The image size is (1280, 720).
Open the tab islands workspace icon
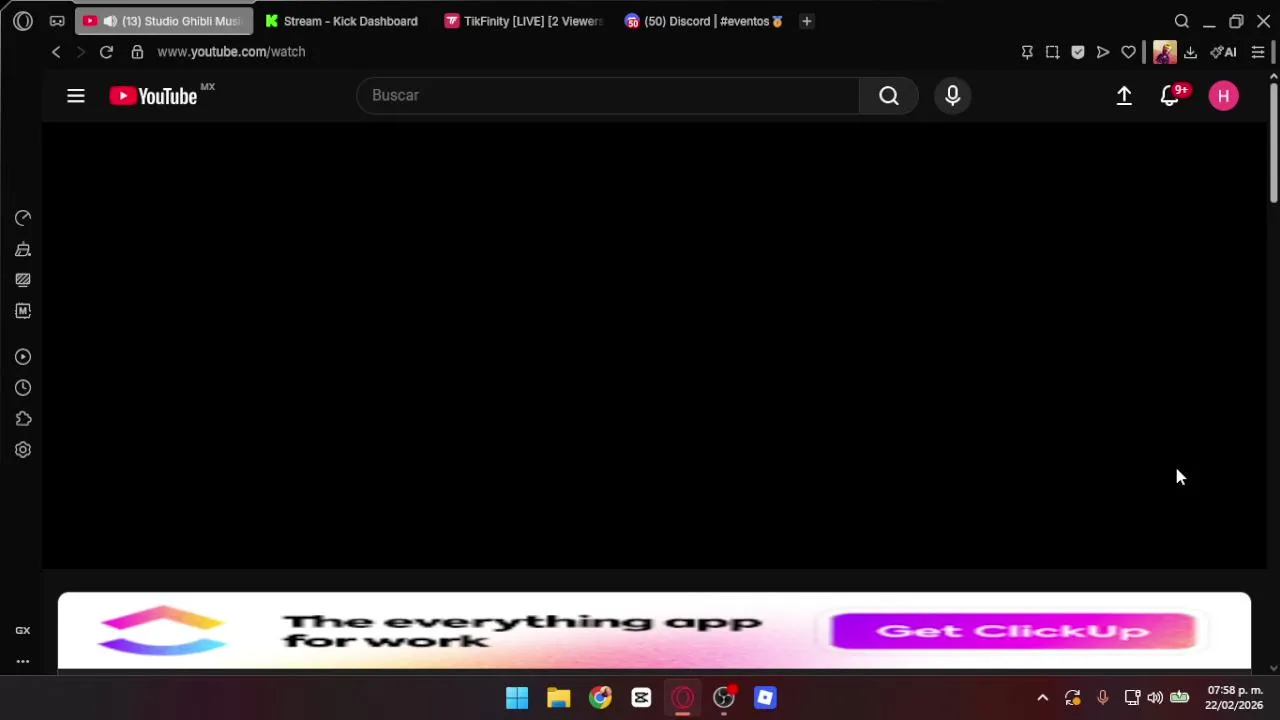coord(57,21)
